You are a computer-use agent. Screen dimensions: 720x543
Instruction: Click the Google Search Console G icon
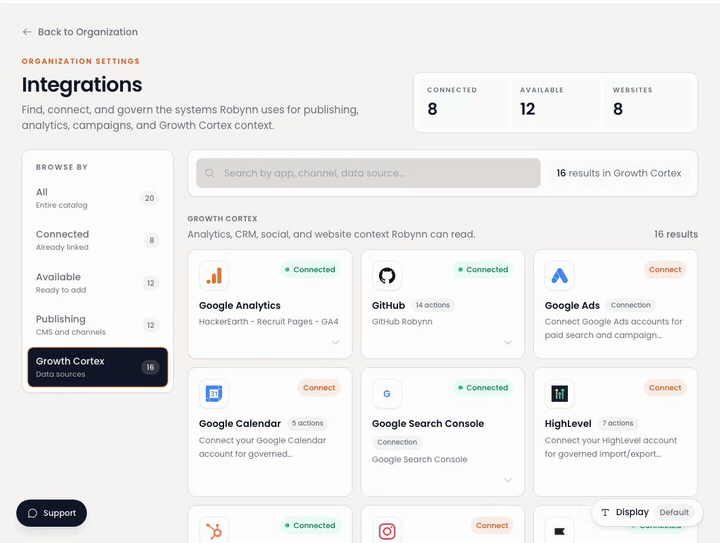(x=387, y=394)
